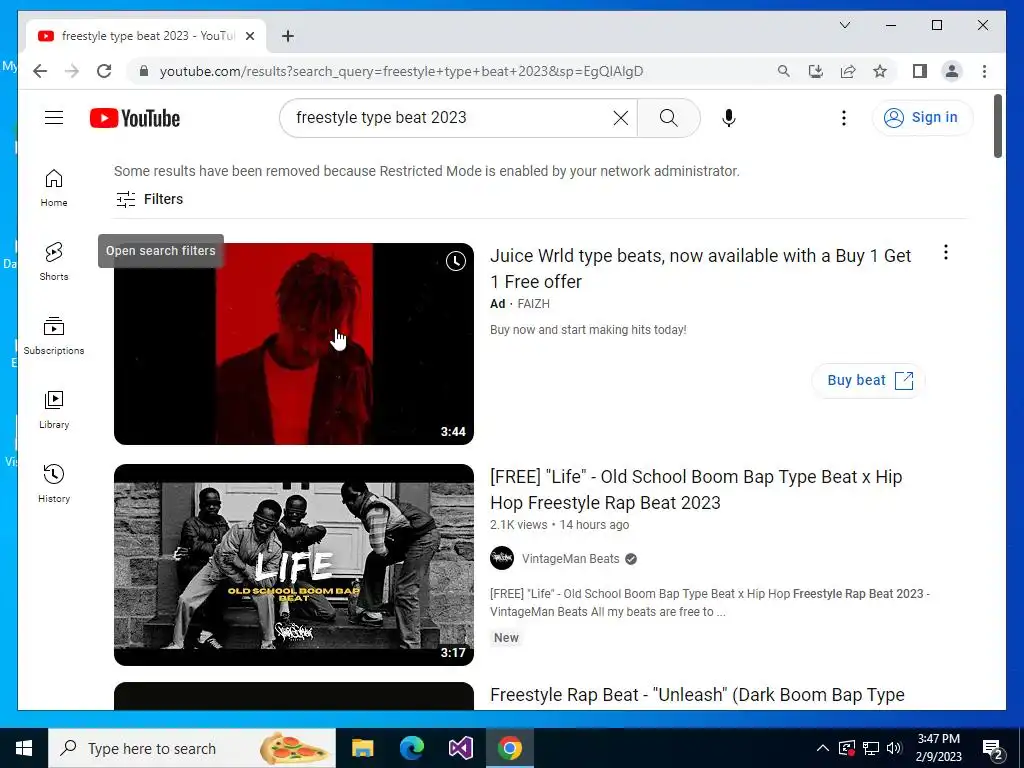Open History in the sidebar

coord(54,483)
